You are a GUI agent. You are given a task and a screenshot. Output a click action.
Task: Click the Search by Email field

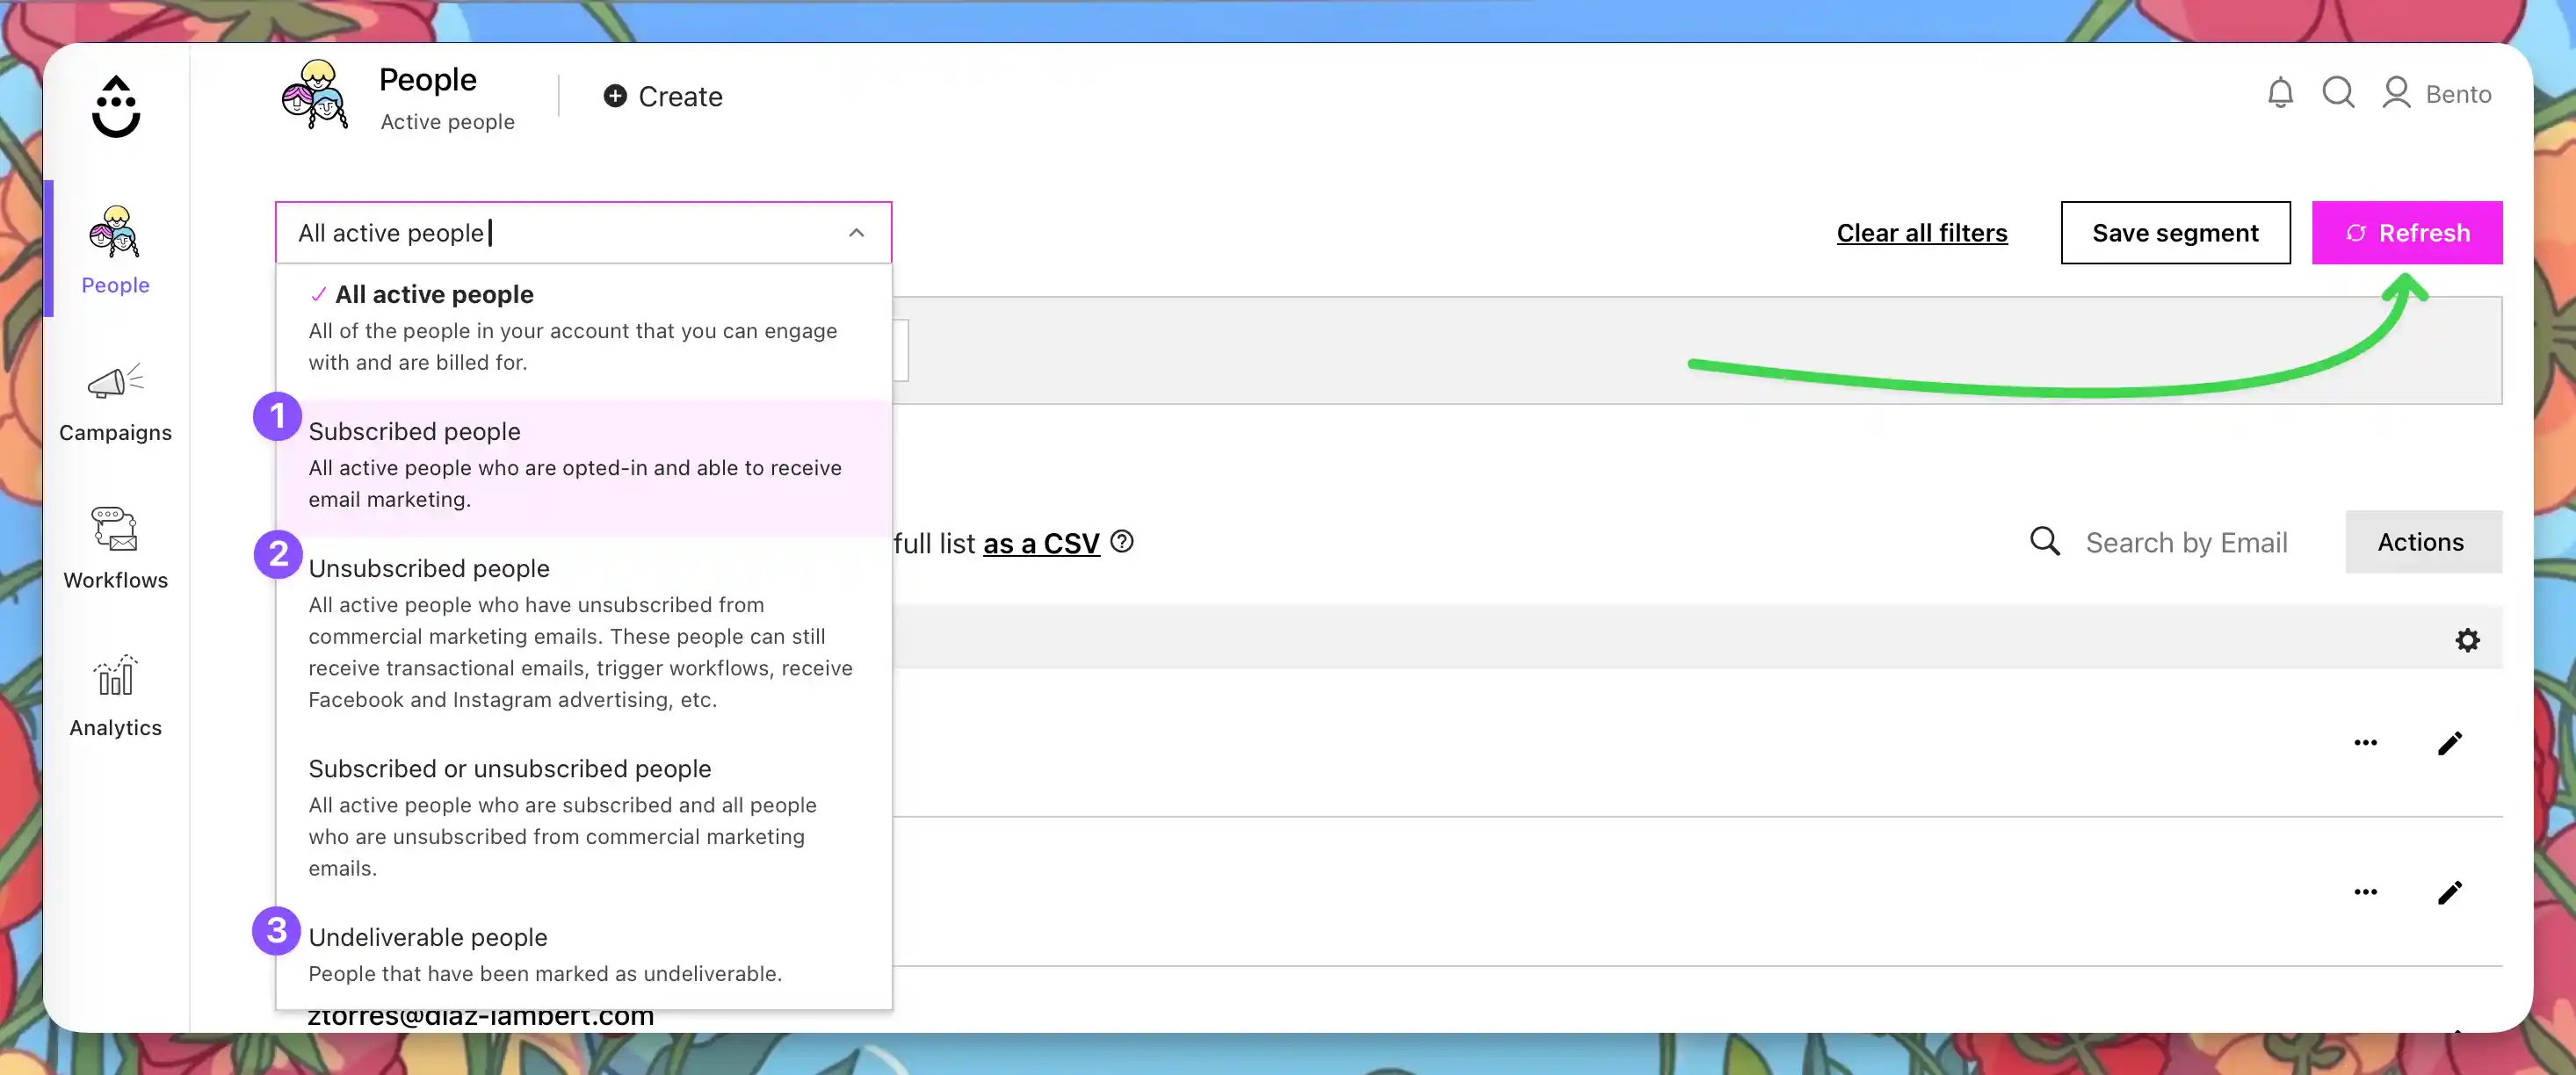click(2186, 542)
